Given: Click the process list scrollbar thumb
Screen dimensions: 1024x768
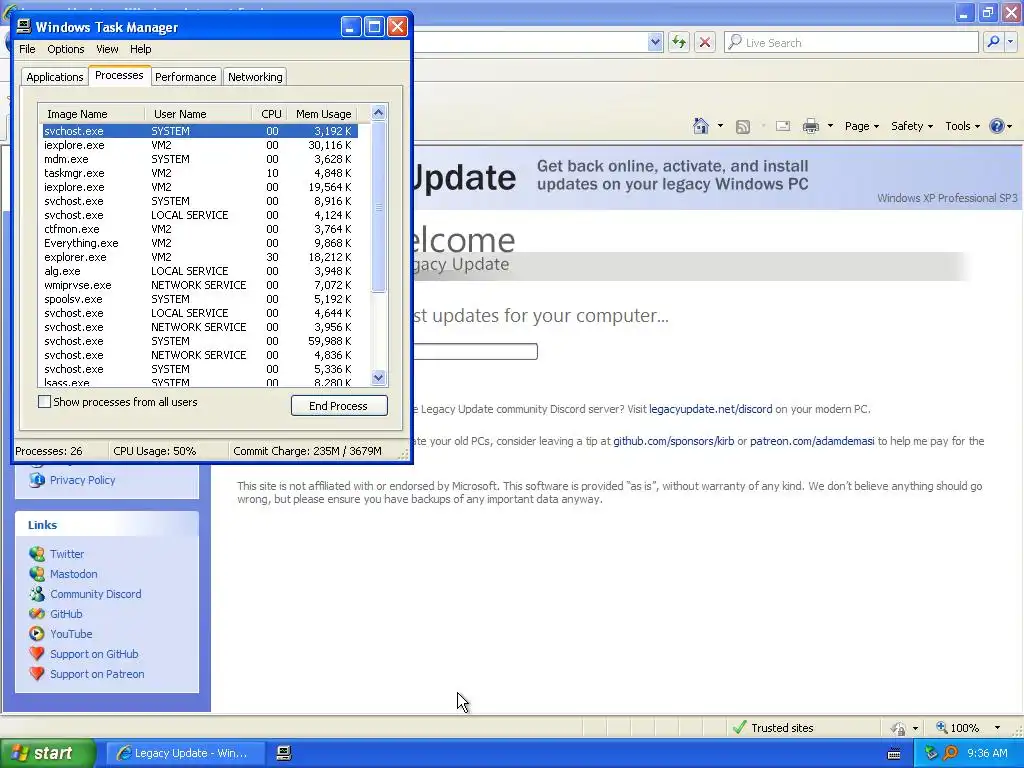Looking at the screenshot, I should coord(379,208).
